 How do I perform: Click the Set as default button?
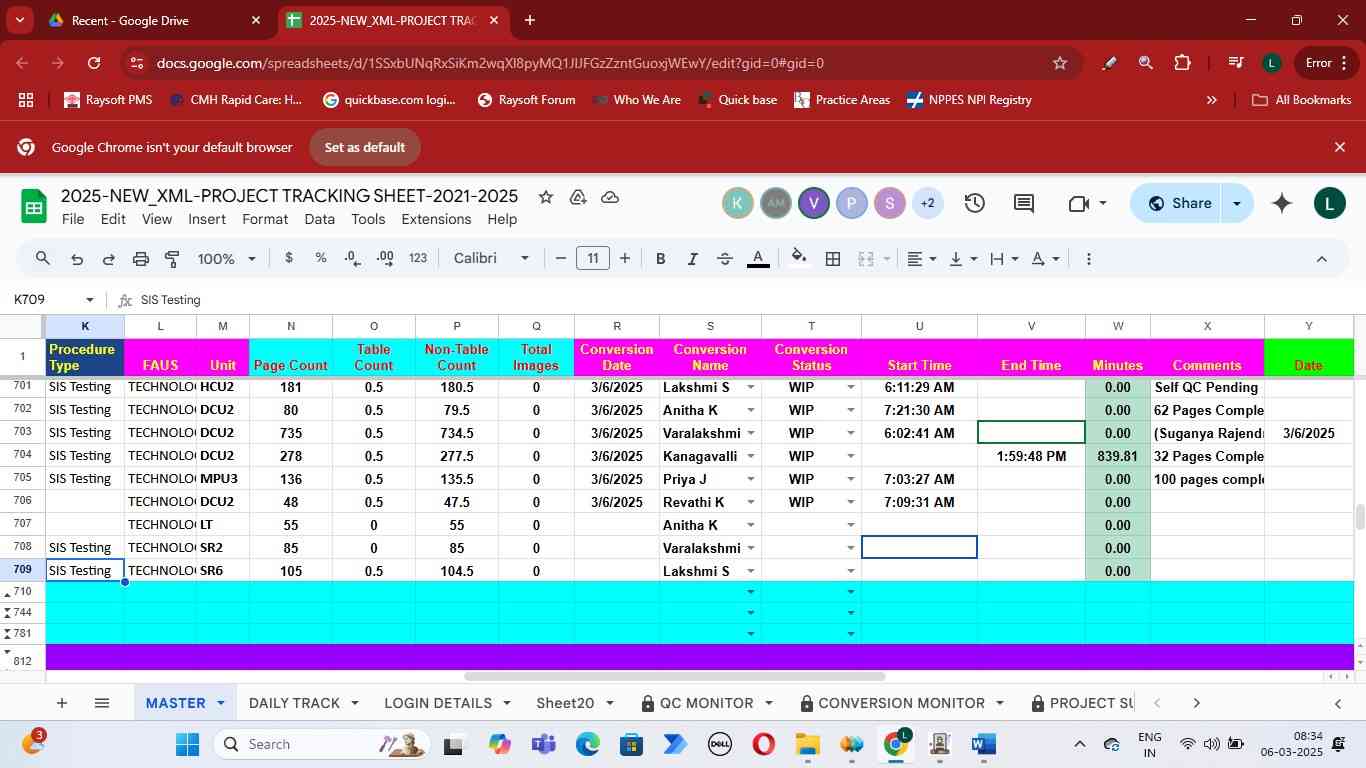[x=364, y=147]
